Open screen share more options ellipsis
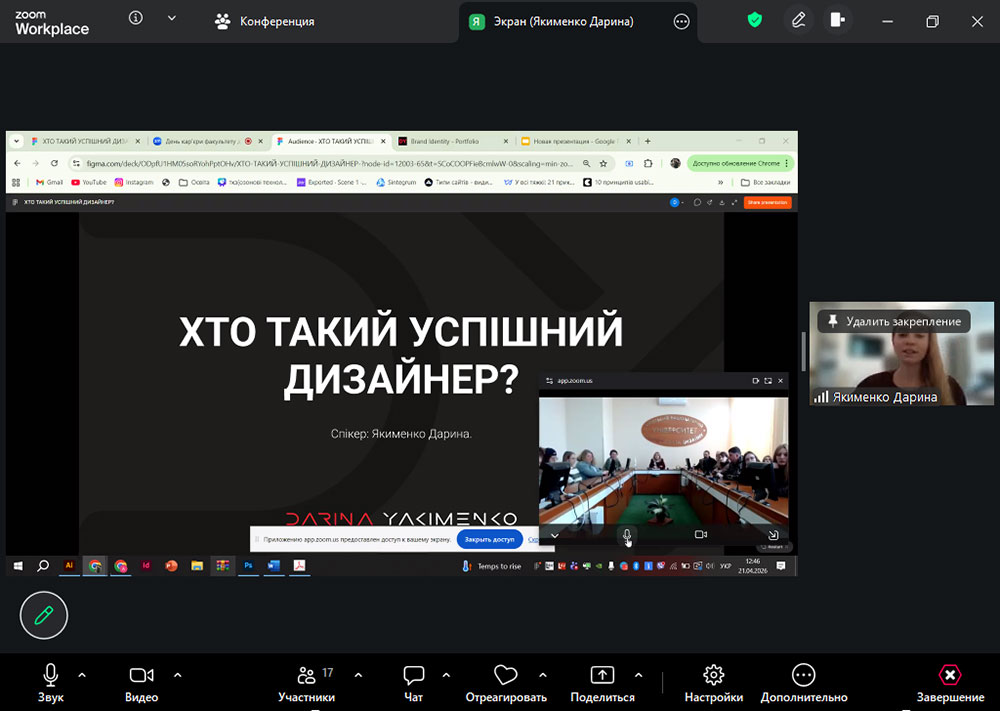1000x711 pixels. click(x=682, y=21)
